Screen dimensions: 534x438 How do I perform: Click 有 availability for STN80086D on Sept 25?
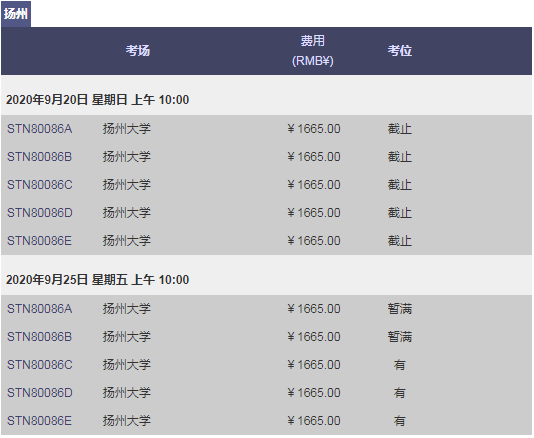tap(399, 393)
